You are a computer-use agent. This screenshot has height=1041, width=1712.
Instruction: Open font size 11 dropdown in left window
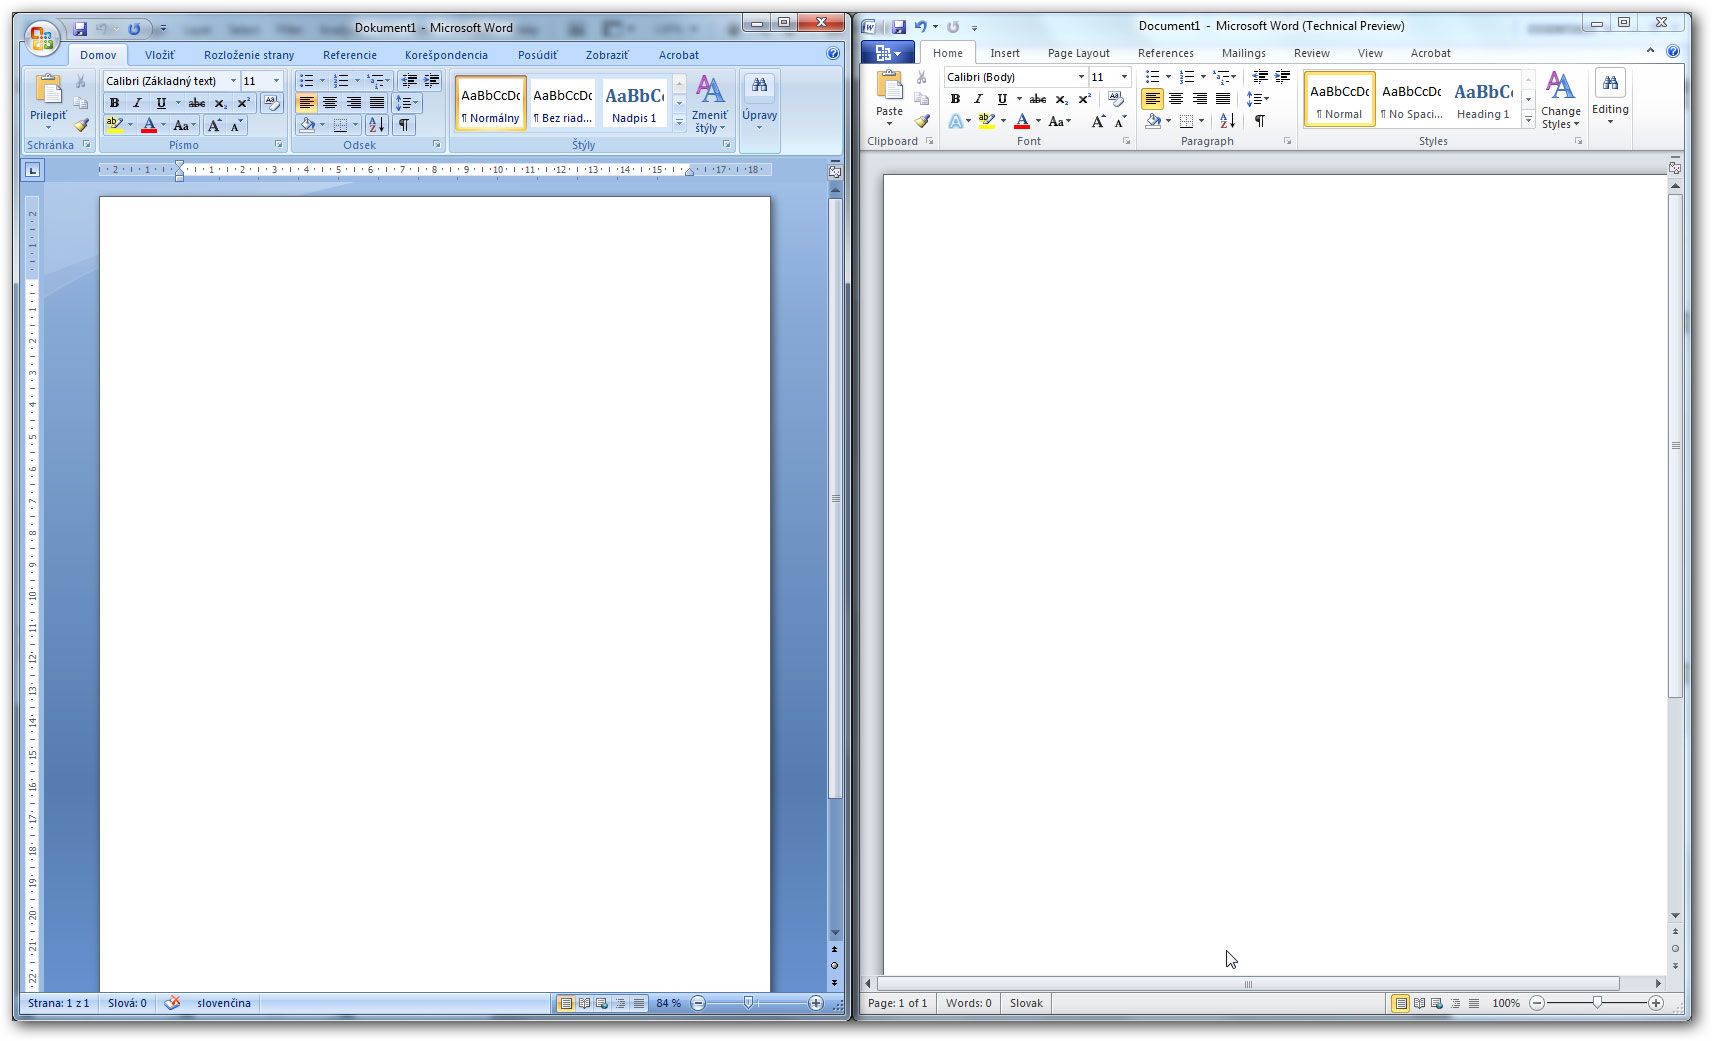point(276,81)
